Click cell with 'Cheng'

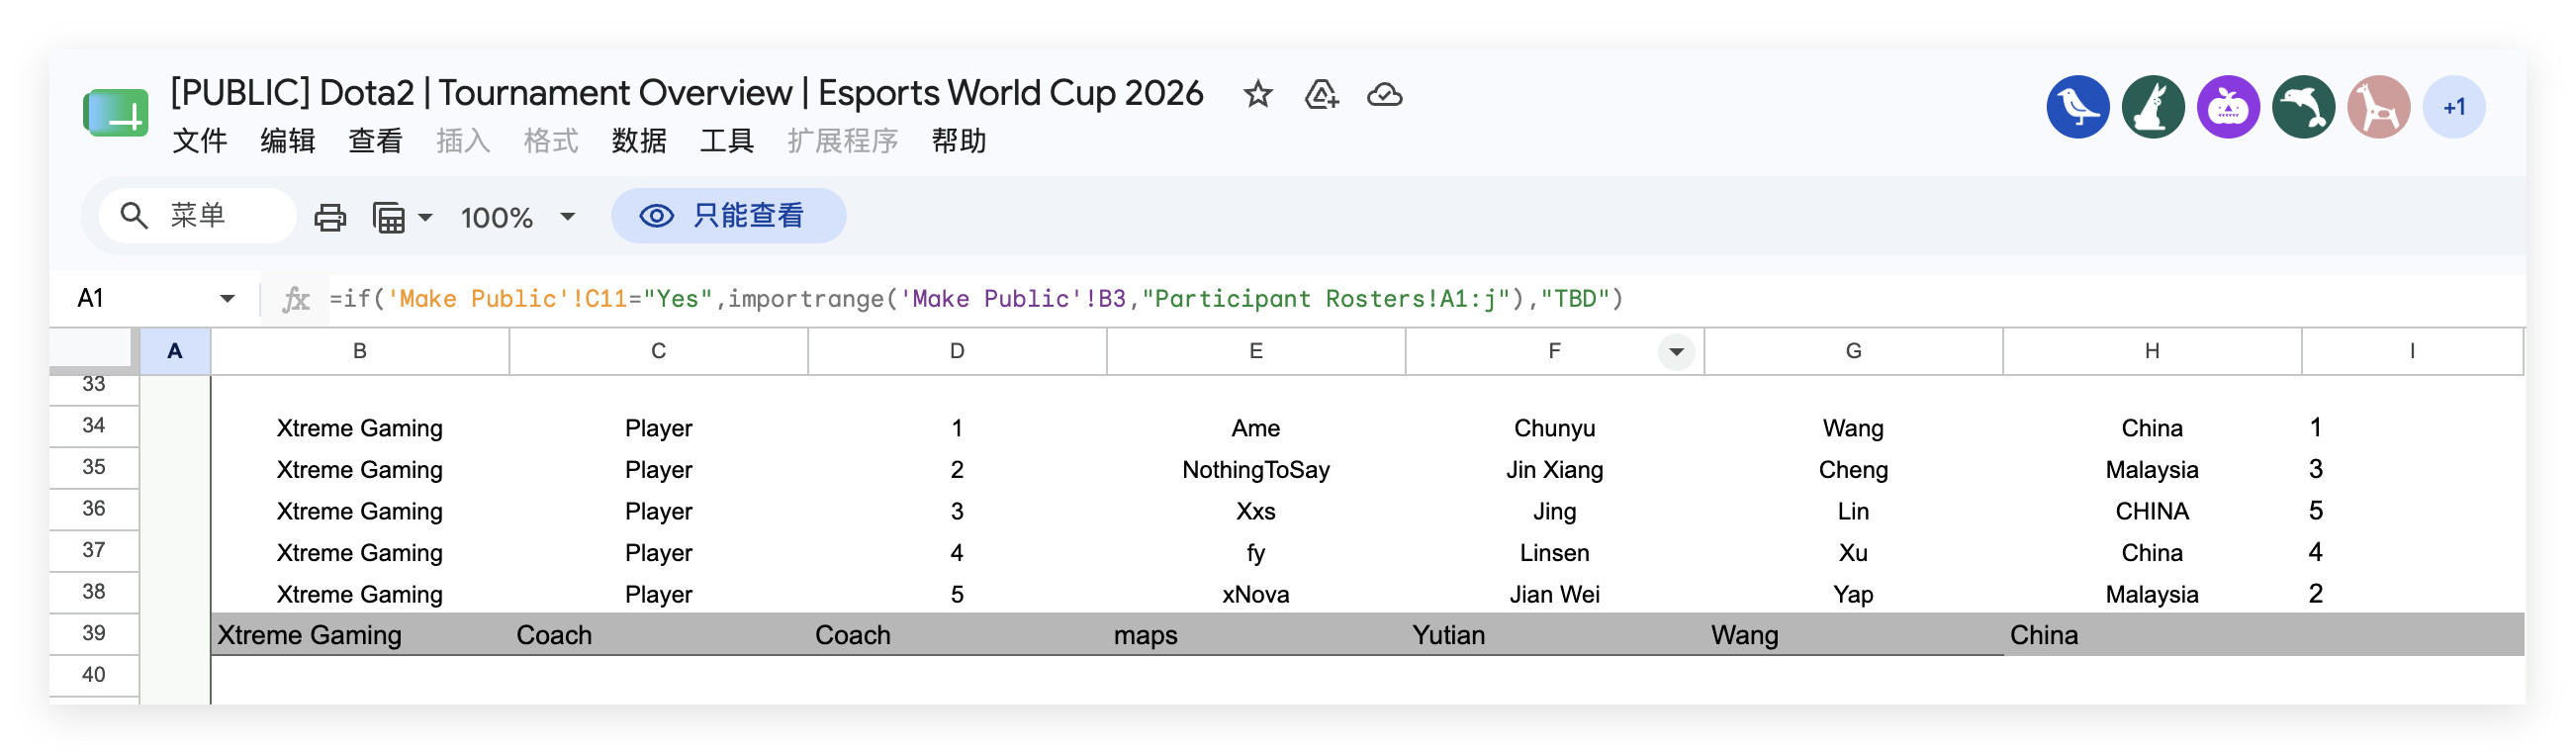(1853, 470)
